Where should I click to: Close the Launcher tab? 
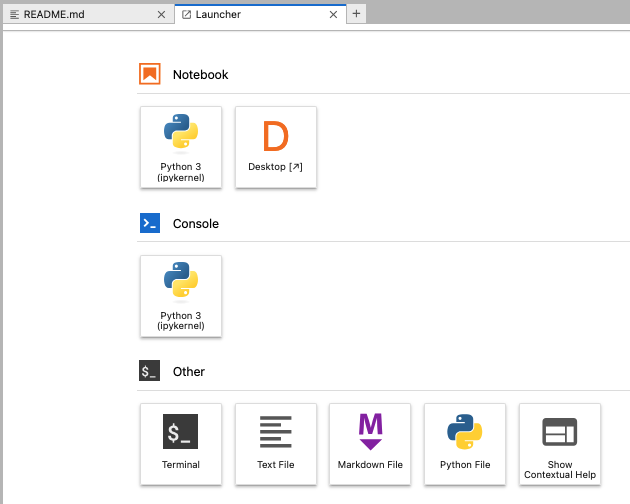coord(335,14)
